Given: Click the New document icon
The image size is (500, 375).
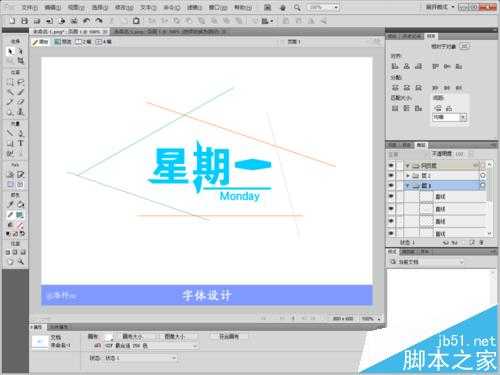Looking at the screenshot, I should click(12, 21).
